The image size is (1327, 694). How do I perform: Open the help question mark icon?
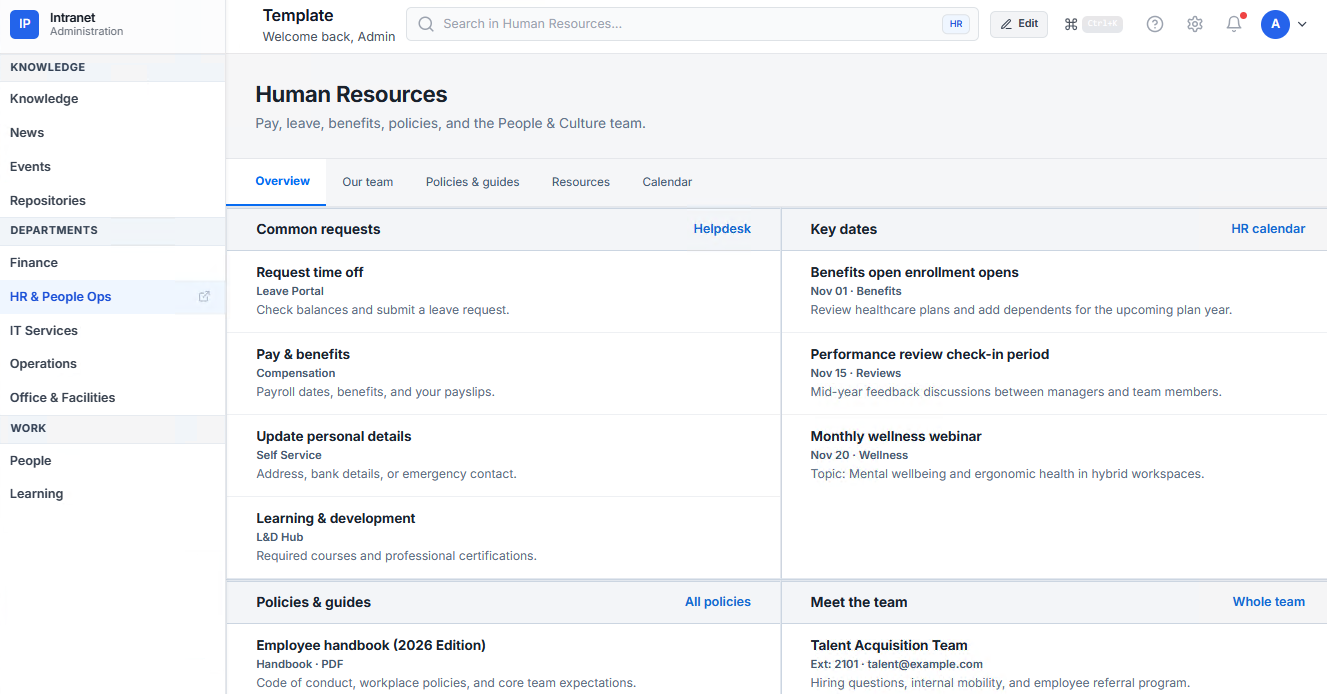(x=1155, y=24)
